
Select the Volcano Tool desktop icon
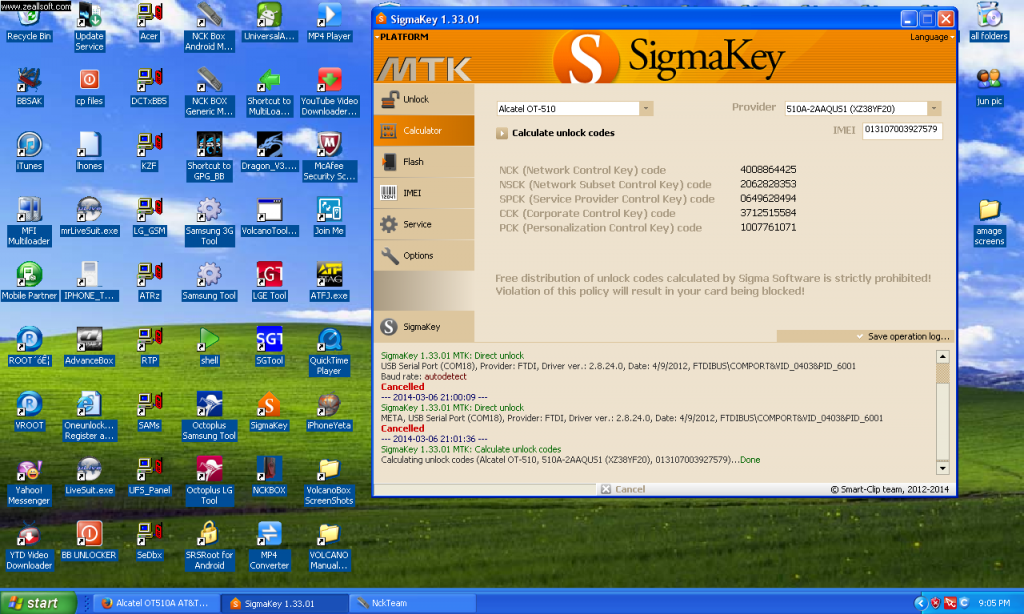point(270,216)
